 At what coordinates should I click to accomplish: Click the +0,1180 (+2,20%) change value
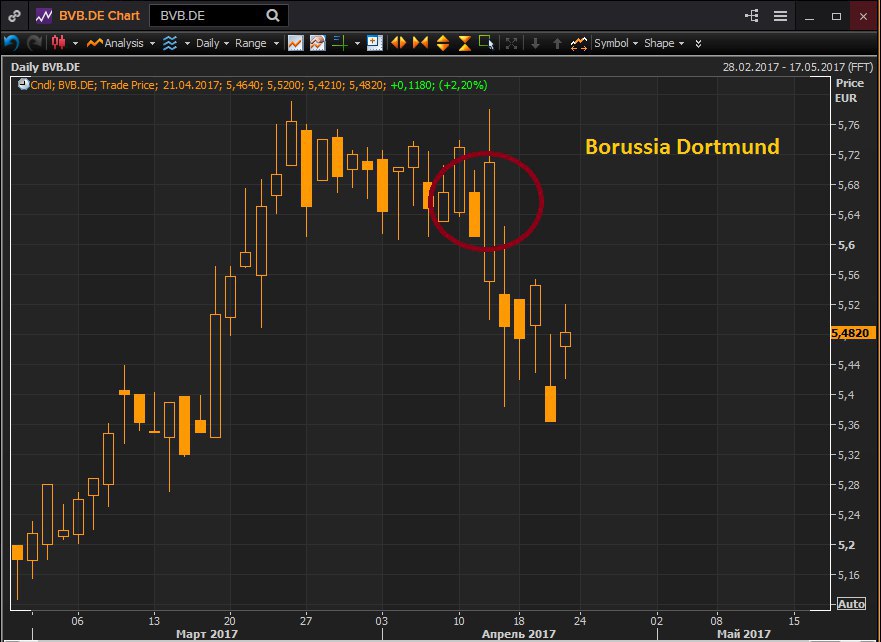[439, 85]
